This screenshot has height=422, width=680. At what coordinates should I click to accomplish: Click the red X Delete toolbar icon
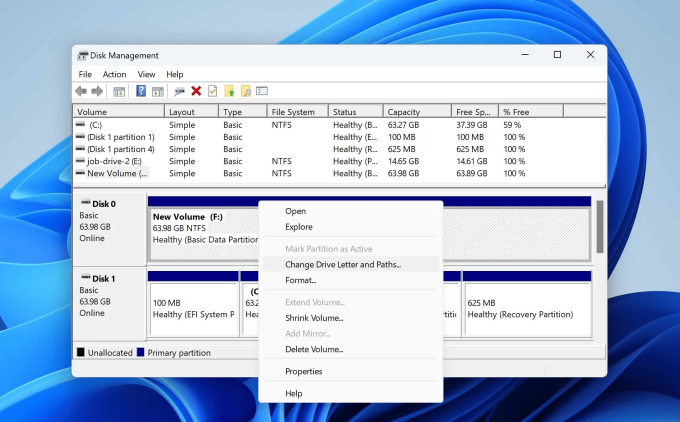click(196, 91)
